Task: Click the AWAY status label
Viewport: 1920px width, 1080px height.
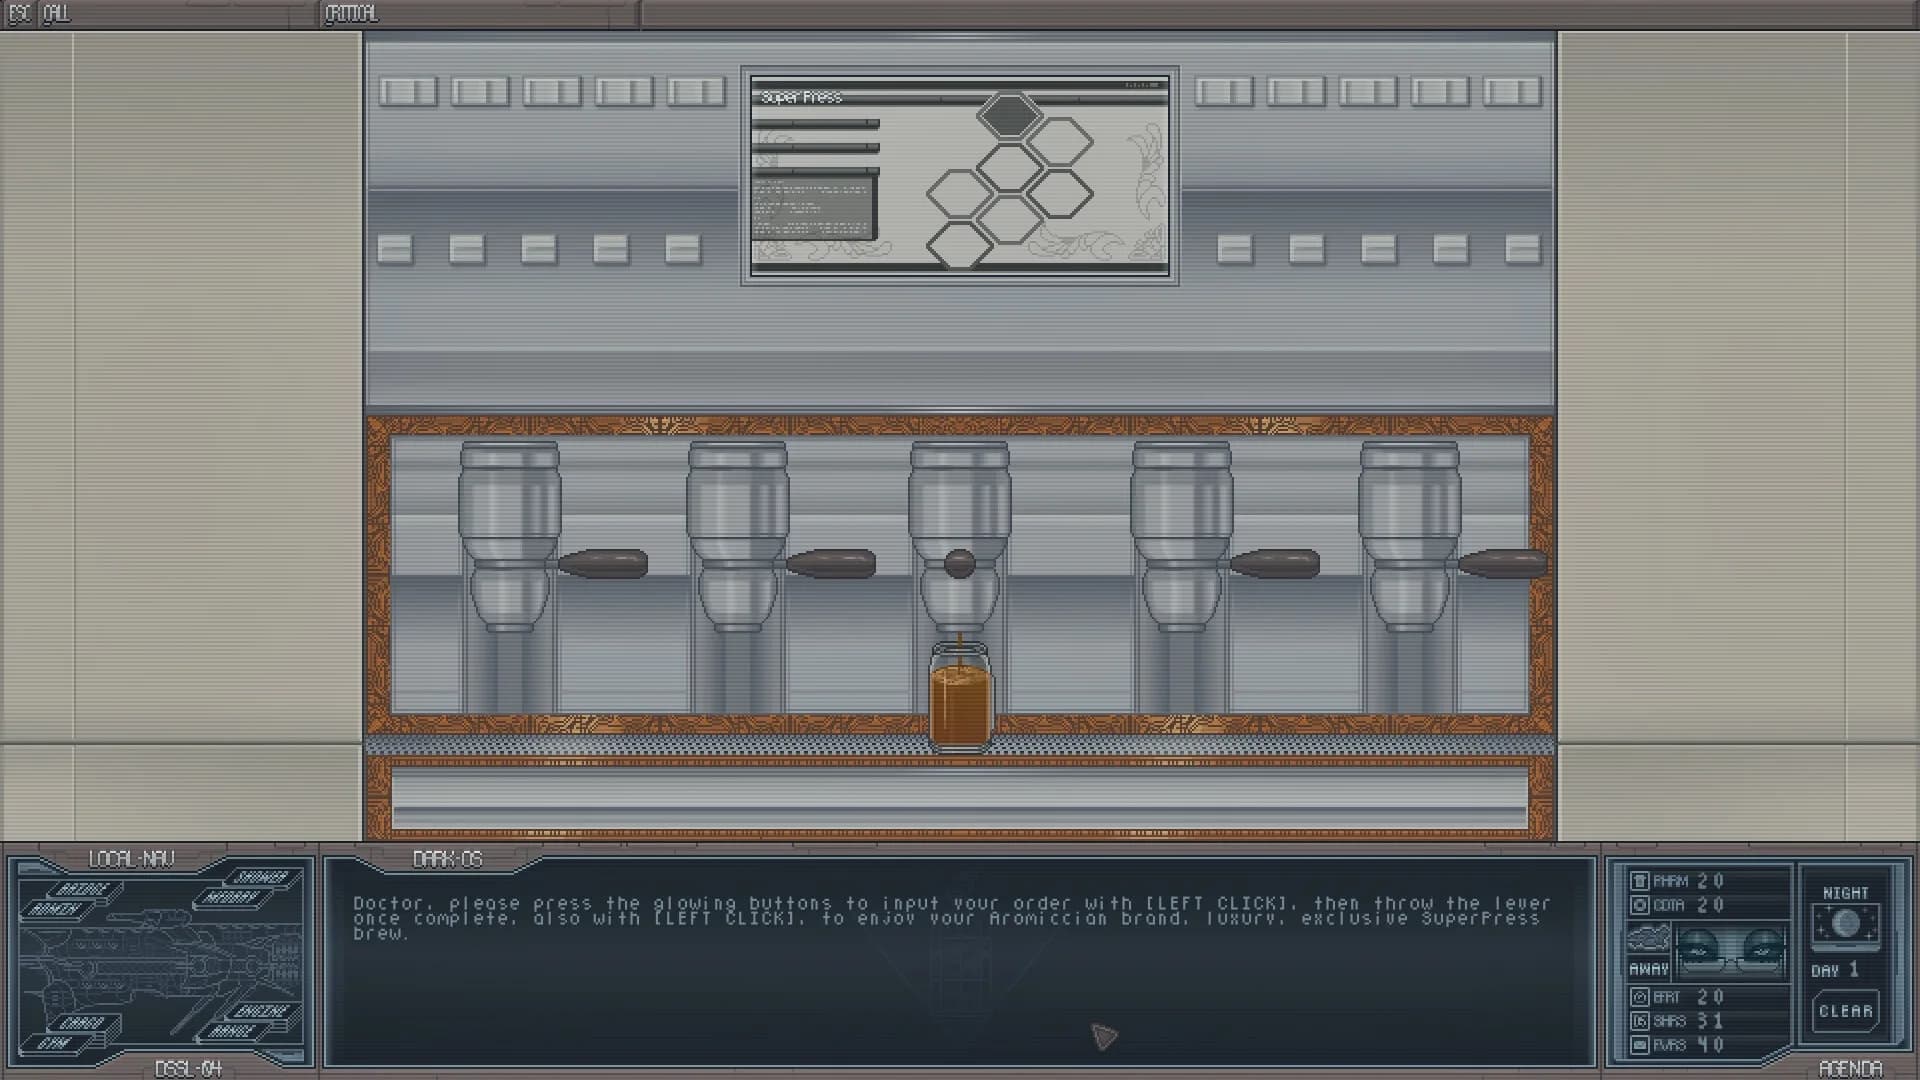Action: pos(1649,968)
